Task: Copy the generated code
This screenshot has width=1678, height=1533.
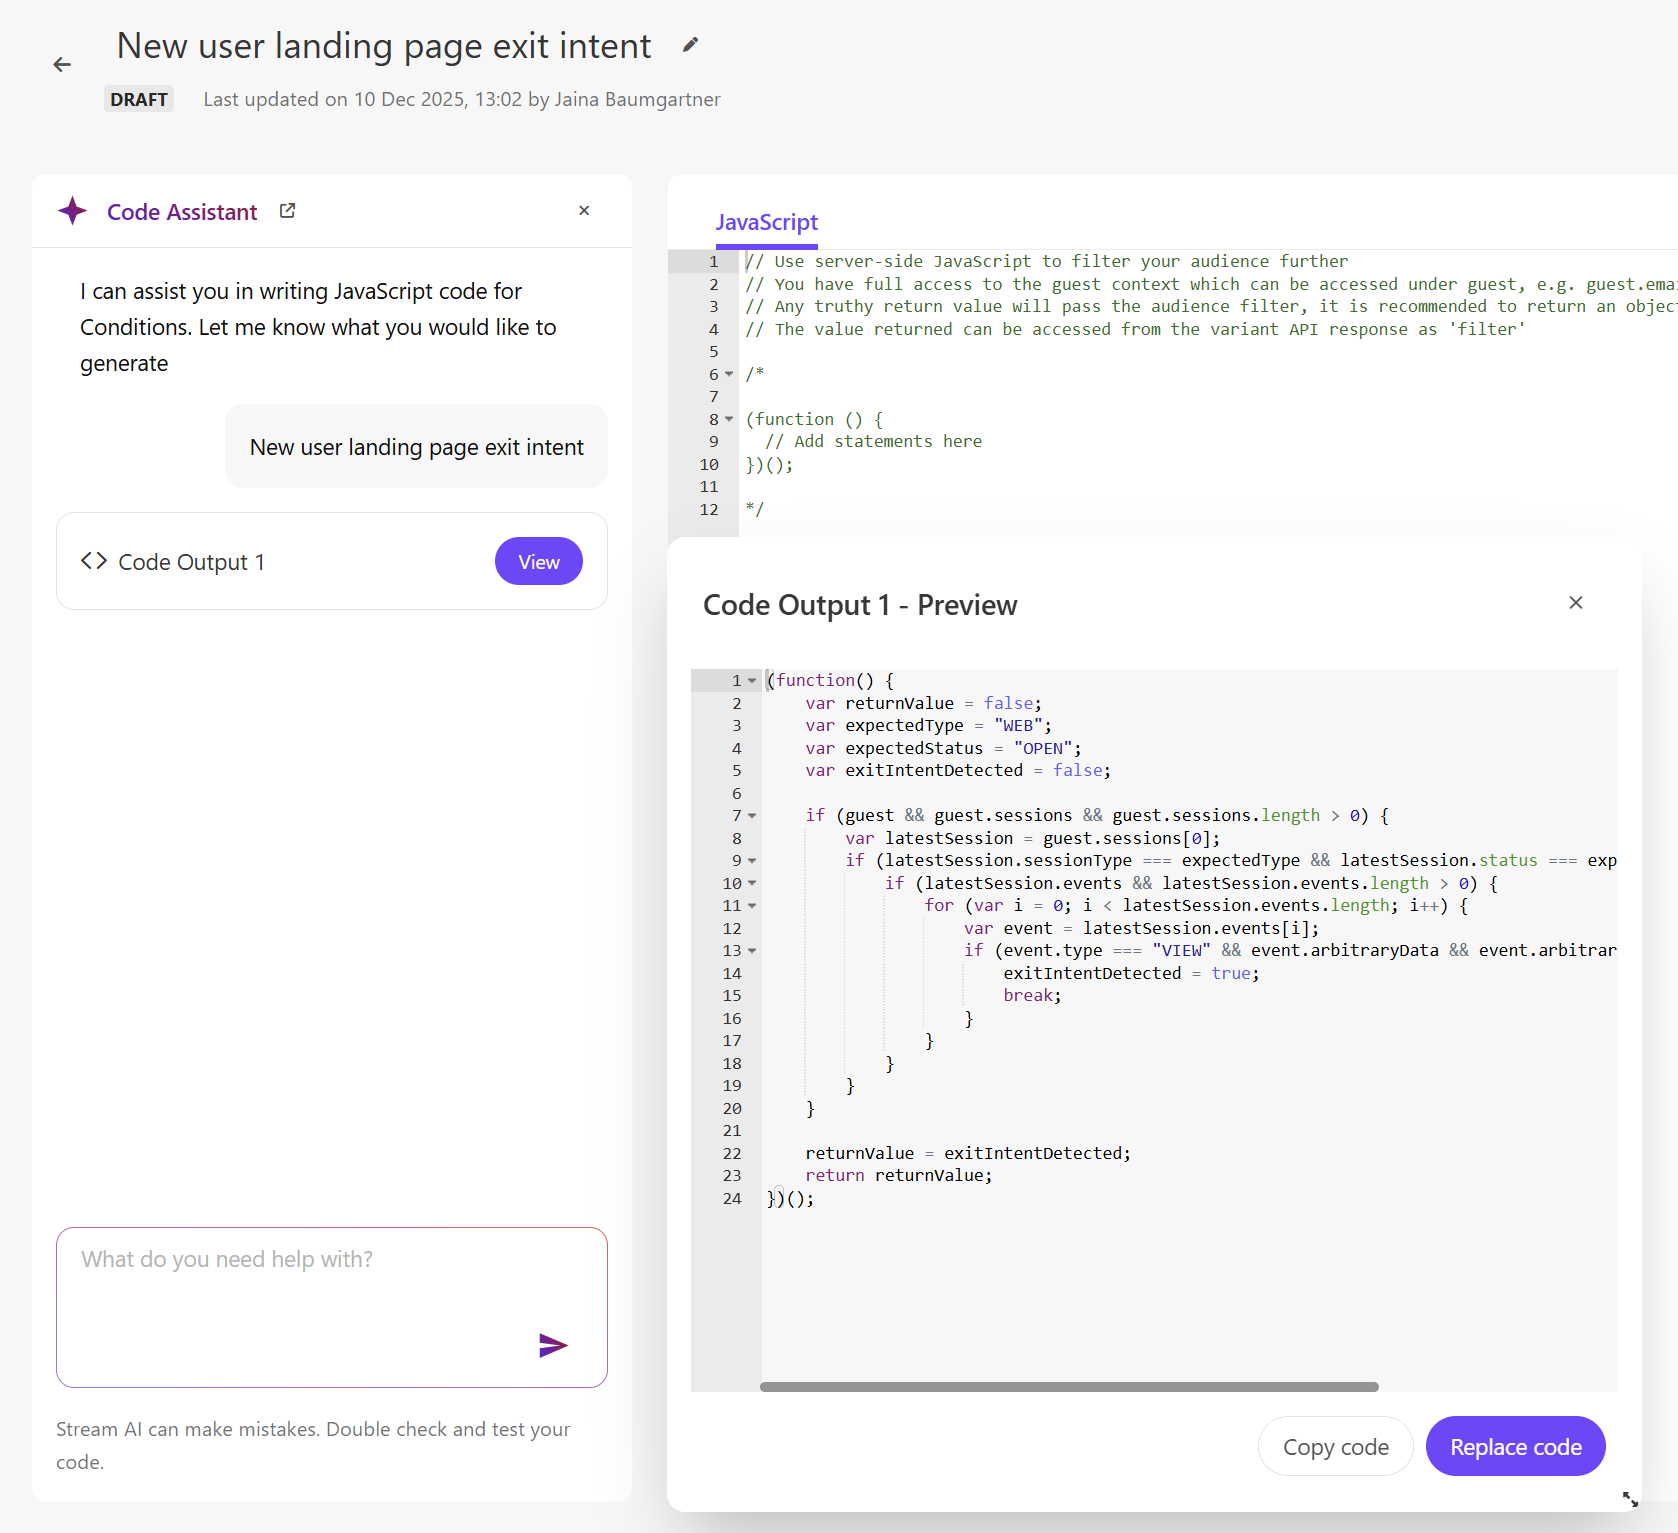Action: click(1336, 1447)
